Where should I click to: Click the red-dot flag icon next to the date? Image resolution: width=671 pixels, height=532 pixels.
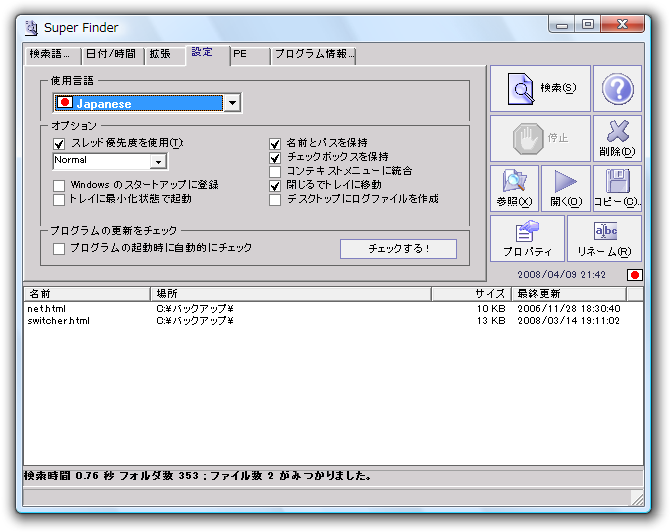point(635,275)
